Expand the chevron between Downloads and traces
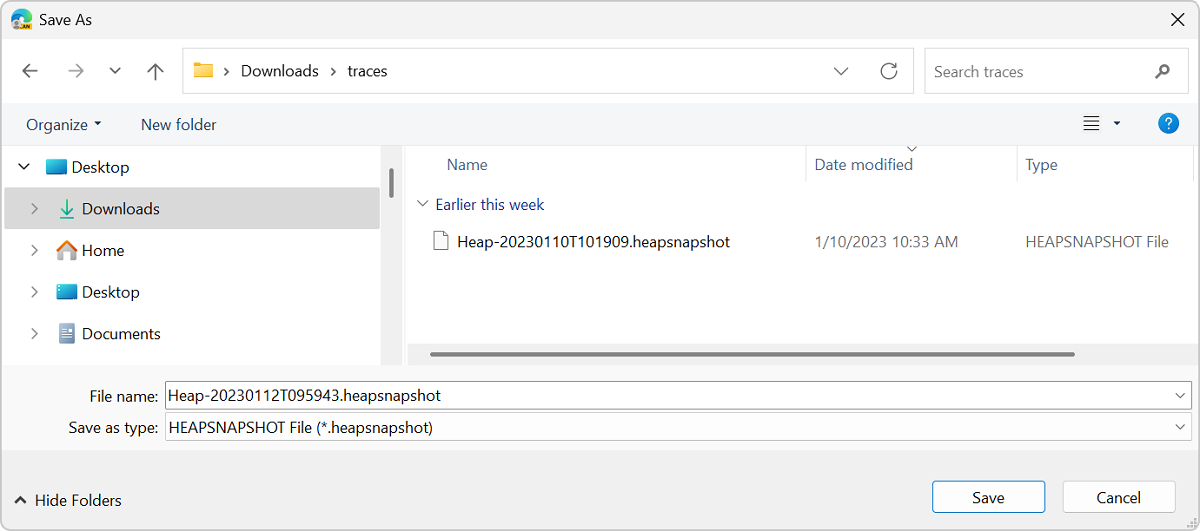1200x531 pixels. (x=333, y=71)
